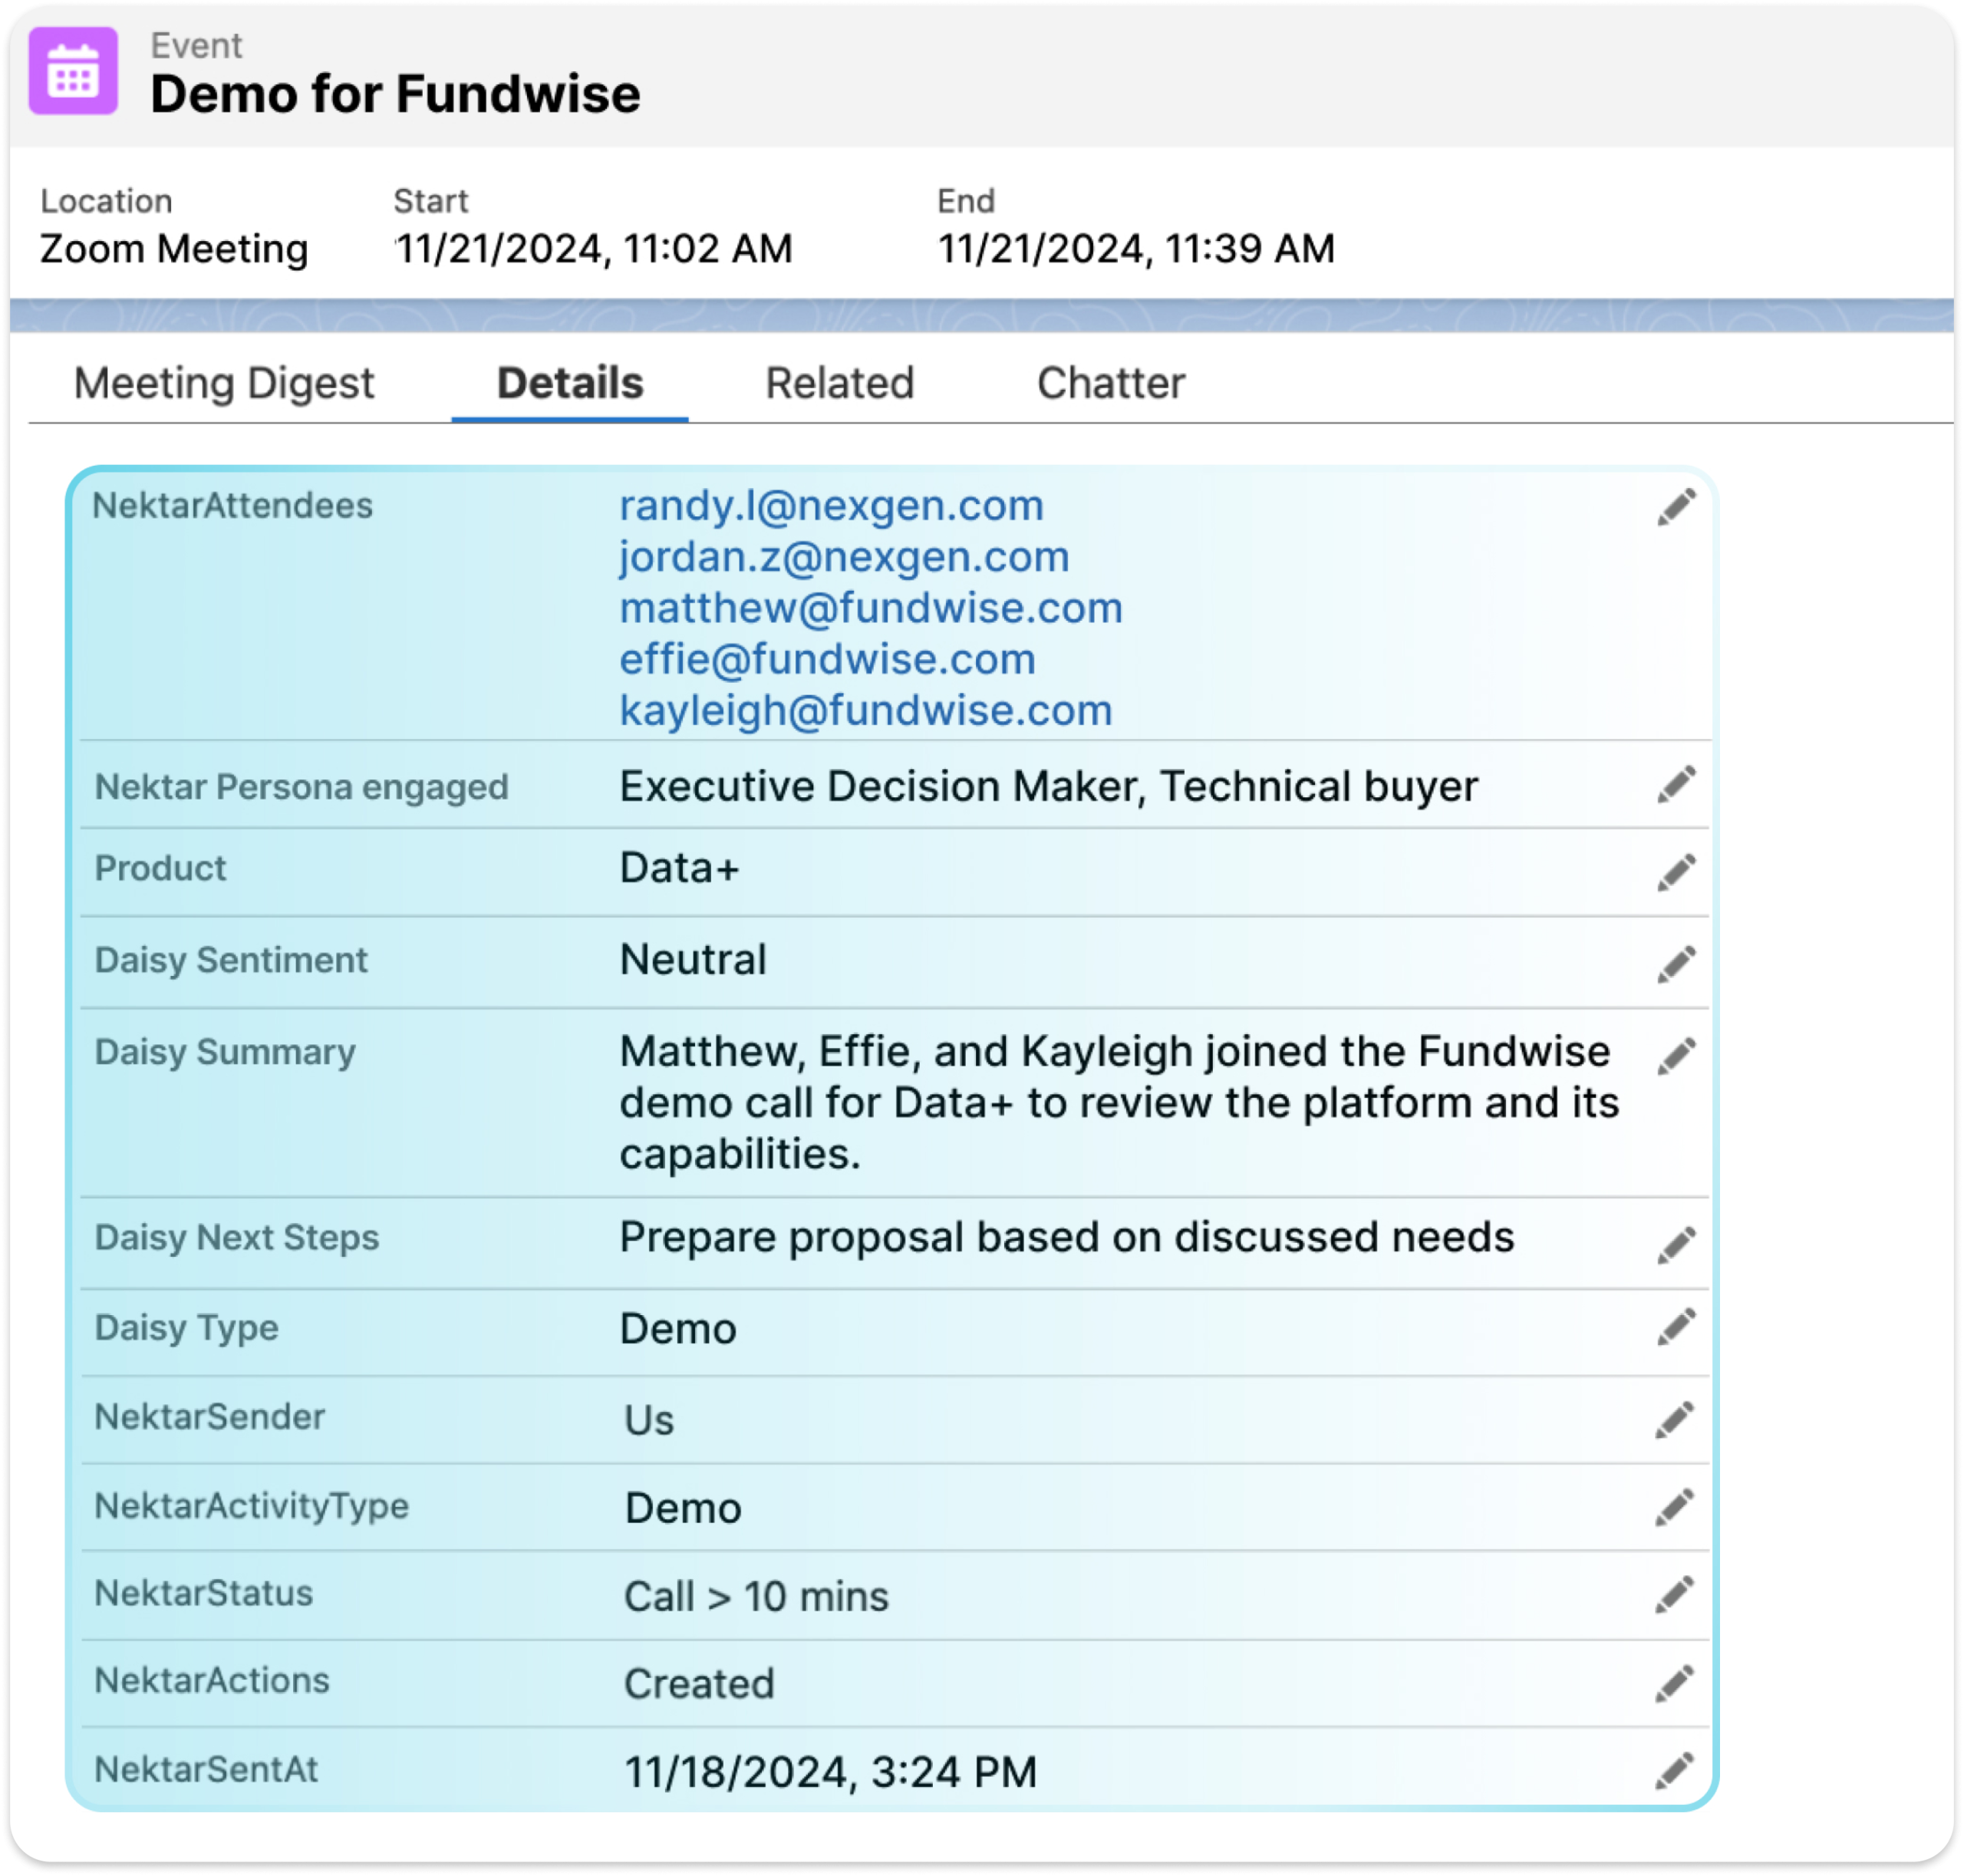
Task: Click the purple Event calendar icon
Action: [x=73, y=71]
